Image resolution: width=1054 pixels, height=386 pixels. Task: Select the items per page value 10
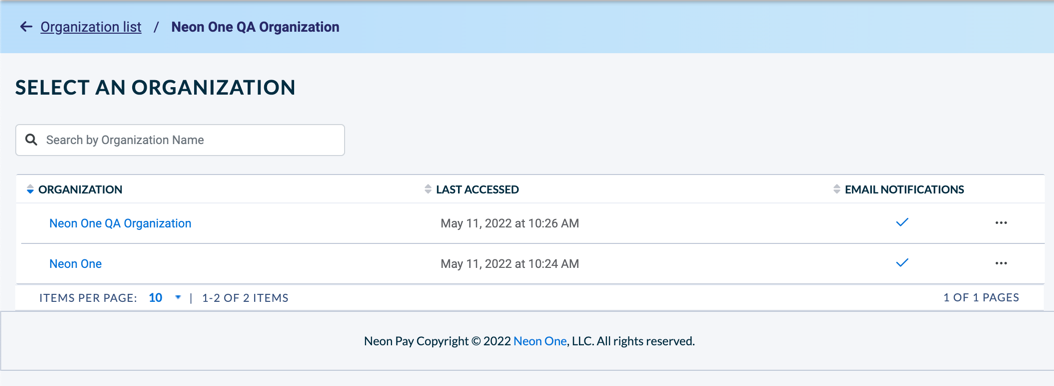[155, 297]
